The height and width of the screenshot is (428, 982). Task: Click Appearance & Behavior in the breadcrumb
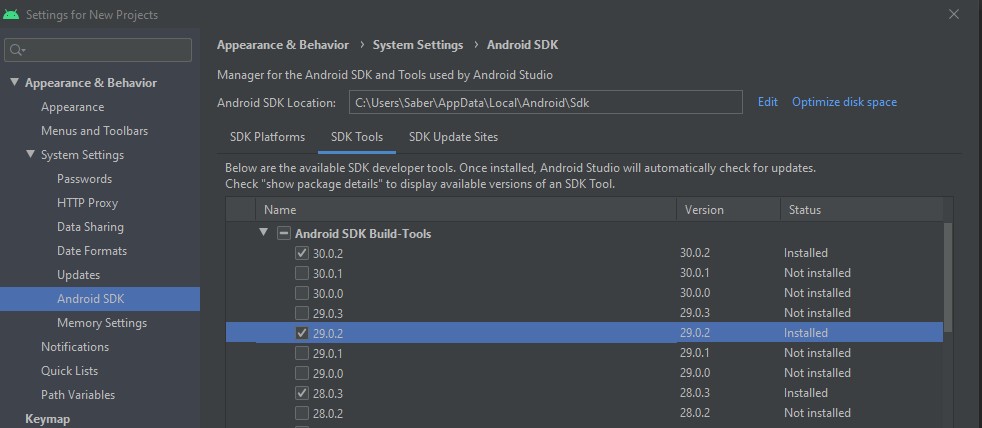(x=282, y=45)
